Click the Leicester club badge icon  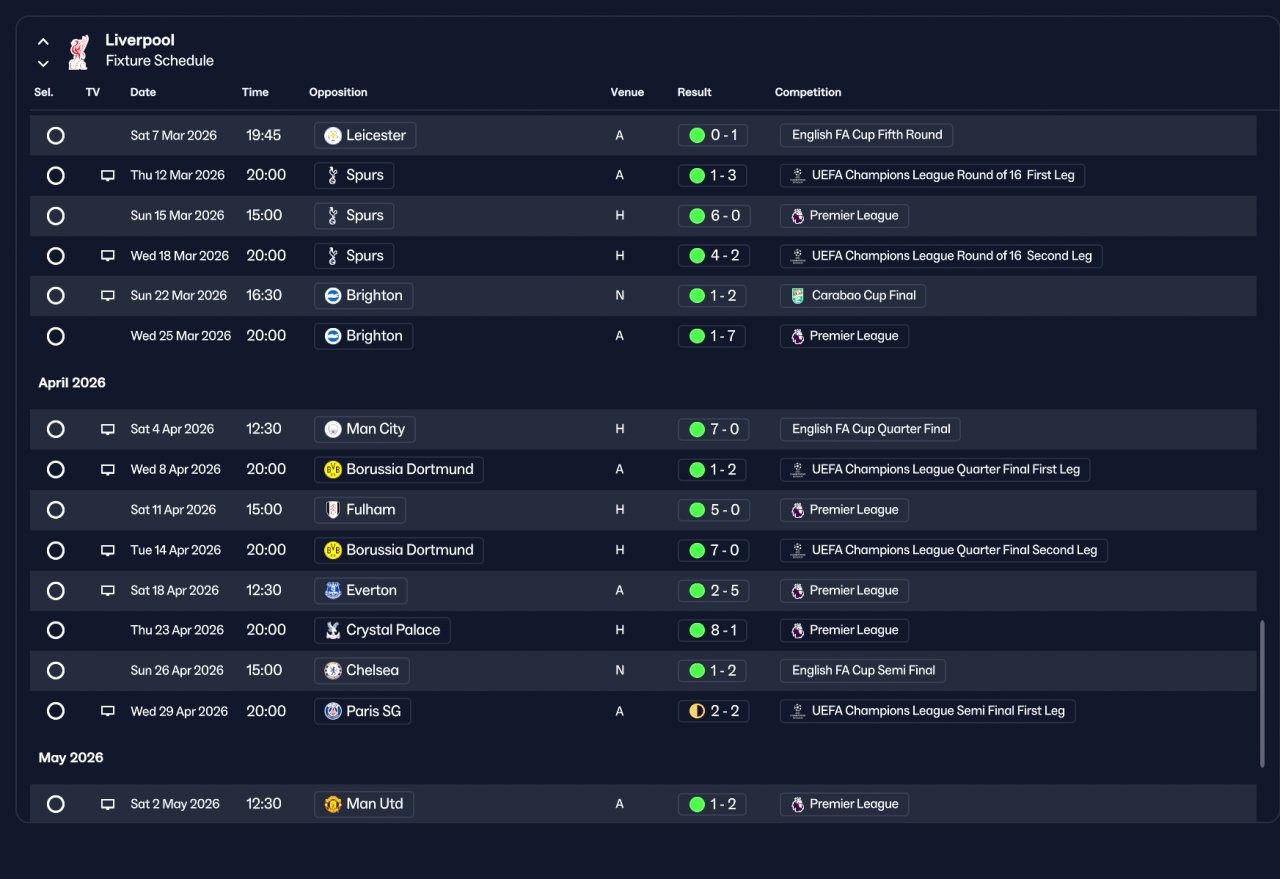tap(333, 136)
